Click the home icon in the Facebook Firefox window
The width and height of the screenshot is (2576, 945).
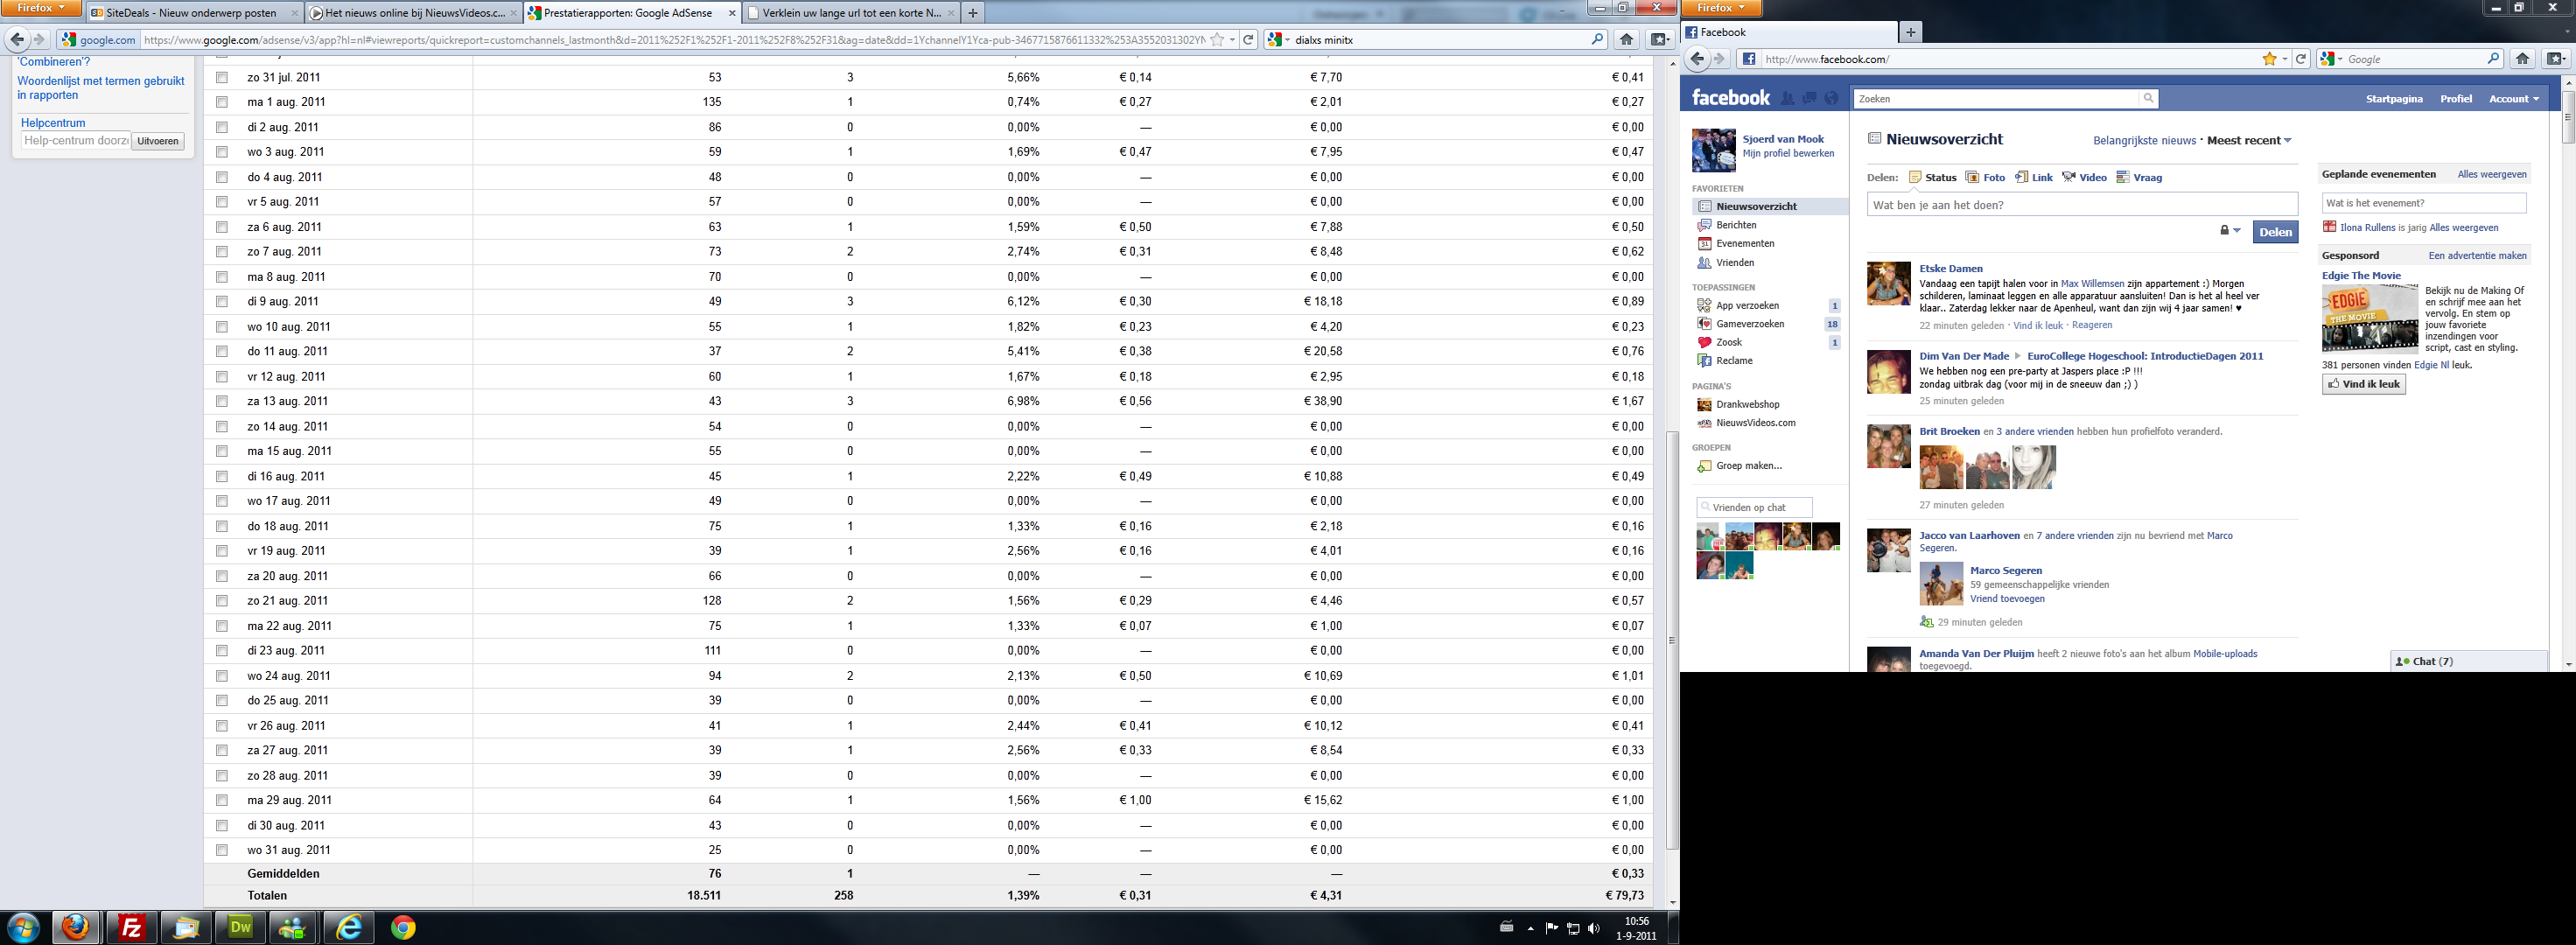(x=2523, y=59)
